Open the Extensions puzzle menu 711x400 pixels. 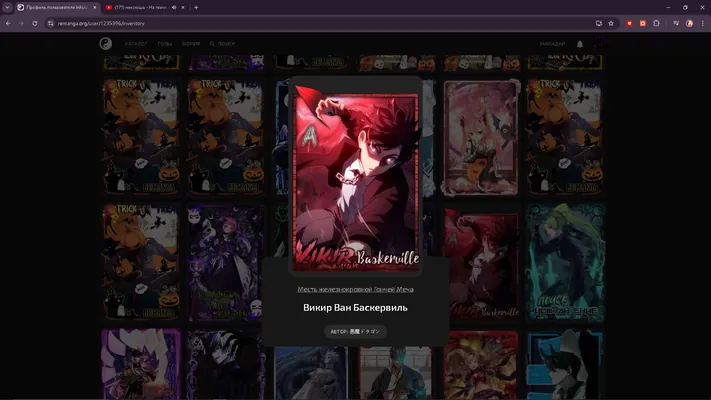click(x=656, y=23)
